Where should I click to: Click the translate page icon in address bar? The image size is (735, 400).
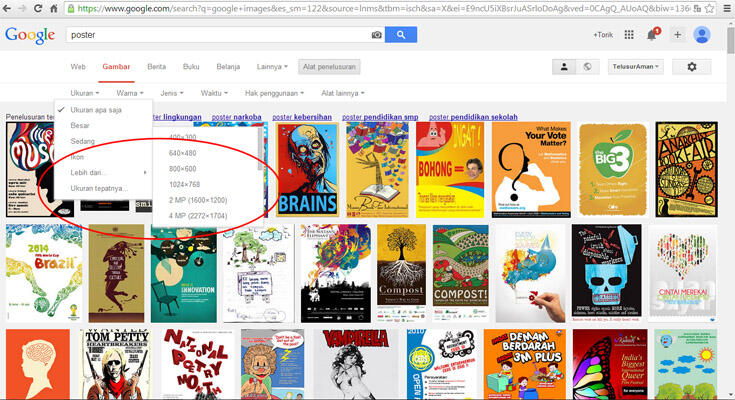(x=697, y=8)
